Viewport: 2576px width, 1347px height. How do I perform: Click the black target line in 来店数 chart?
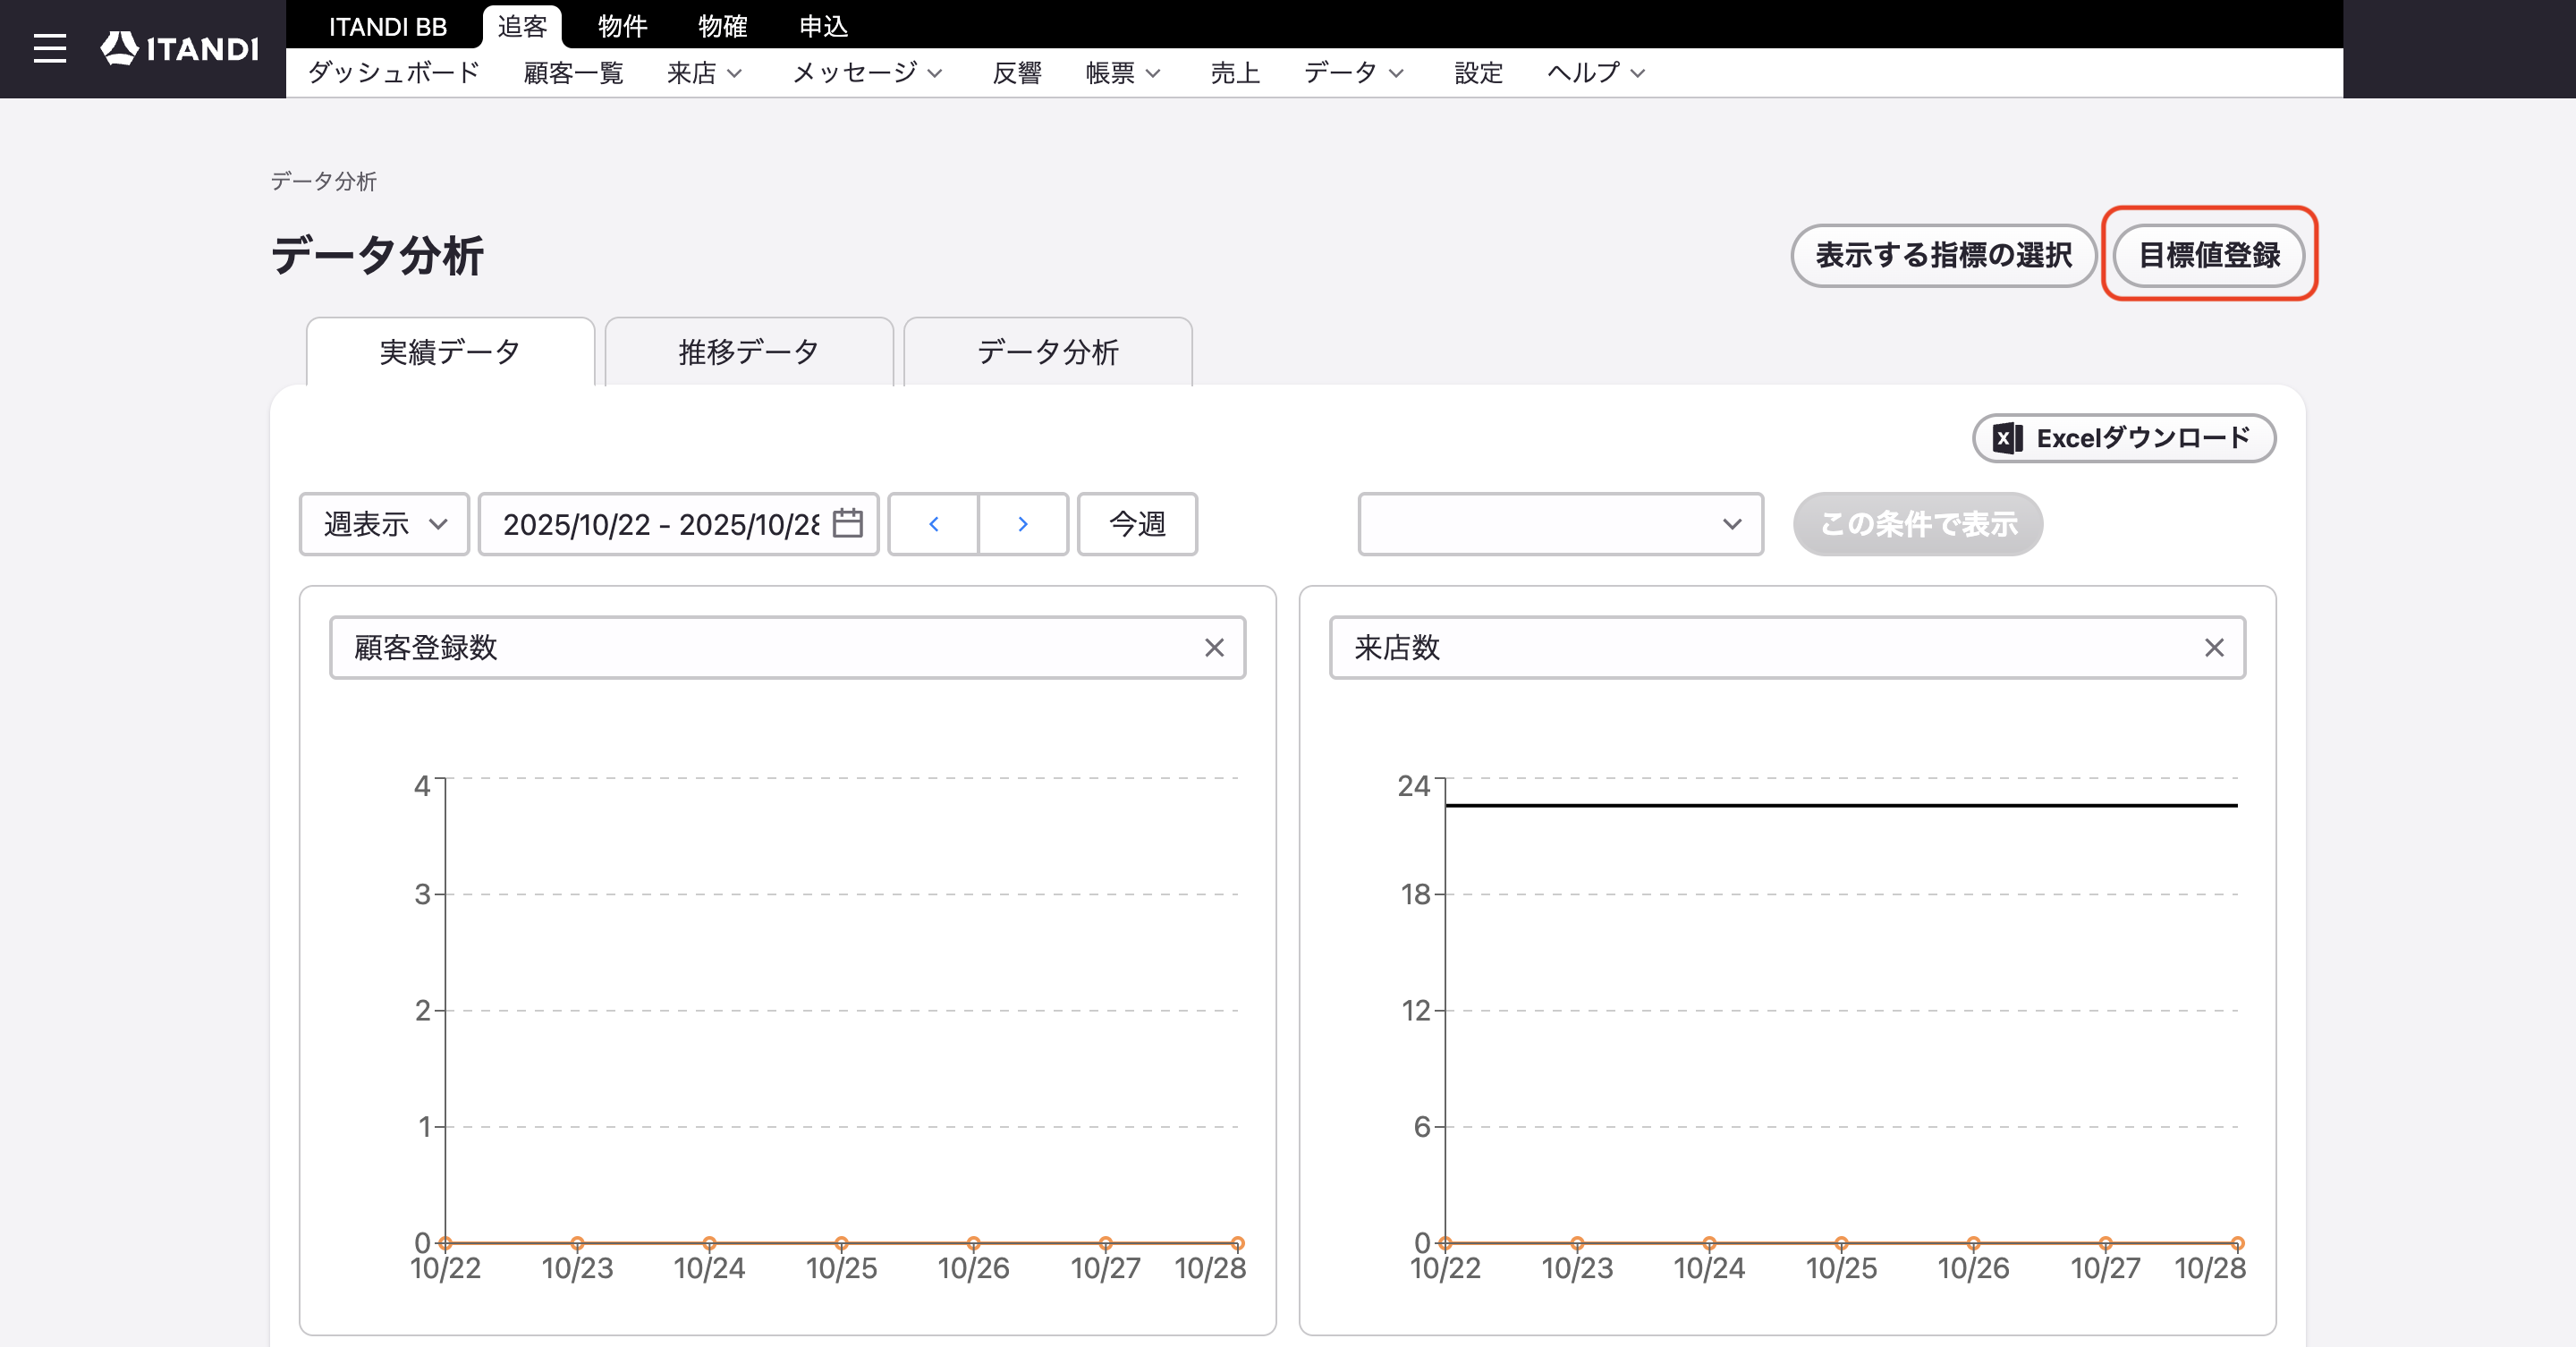click(1841, 805)
